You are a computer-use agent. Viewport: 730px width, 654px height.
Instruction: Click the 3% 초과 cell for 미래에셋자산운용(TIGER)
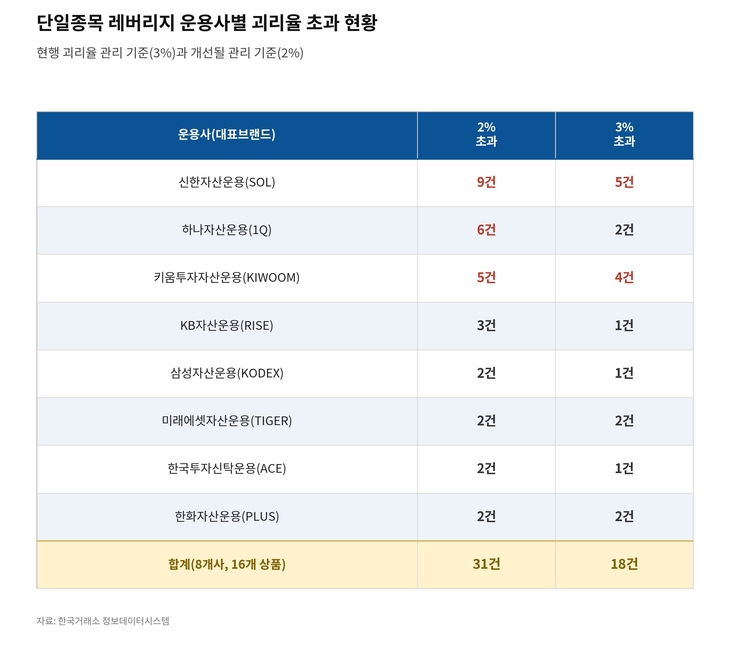pyautogui.click(x=624, y=421)
